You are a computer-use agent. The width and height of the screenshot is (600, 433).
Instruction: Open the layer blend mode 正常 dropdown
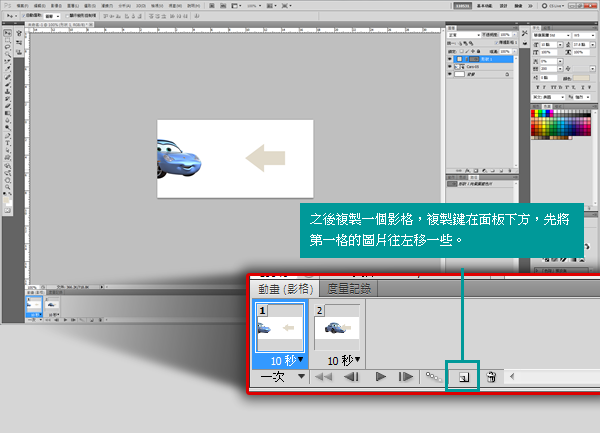click(x=464, y=35)
